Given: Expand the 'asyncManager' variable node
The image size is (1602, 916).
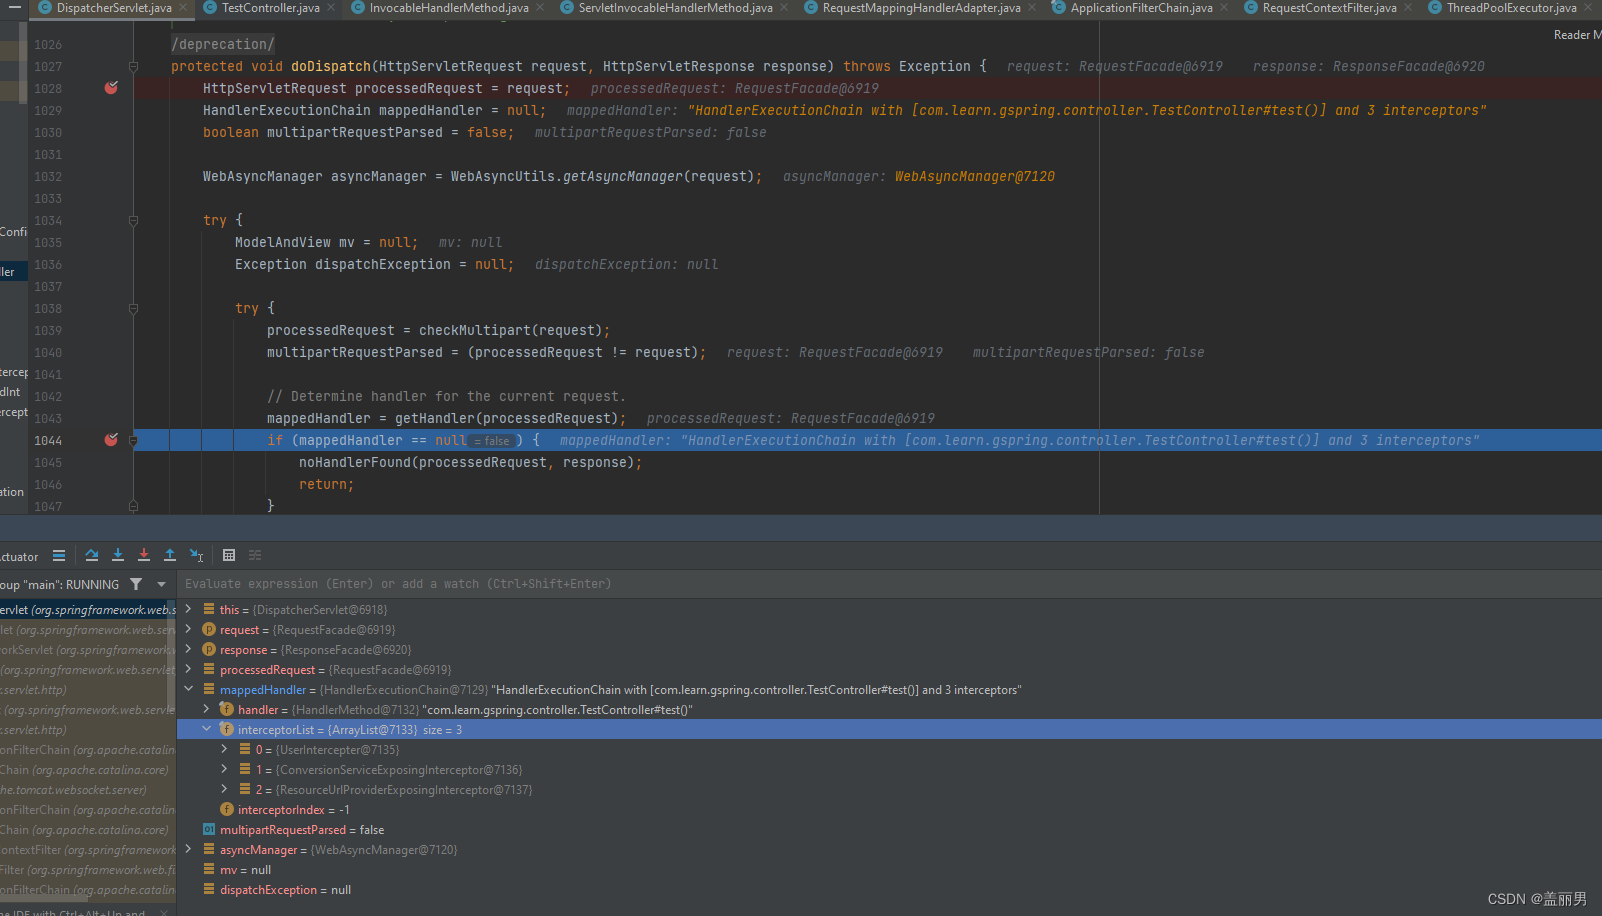Looking at the screenshot, I should (x=188, y=849).
